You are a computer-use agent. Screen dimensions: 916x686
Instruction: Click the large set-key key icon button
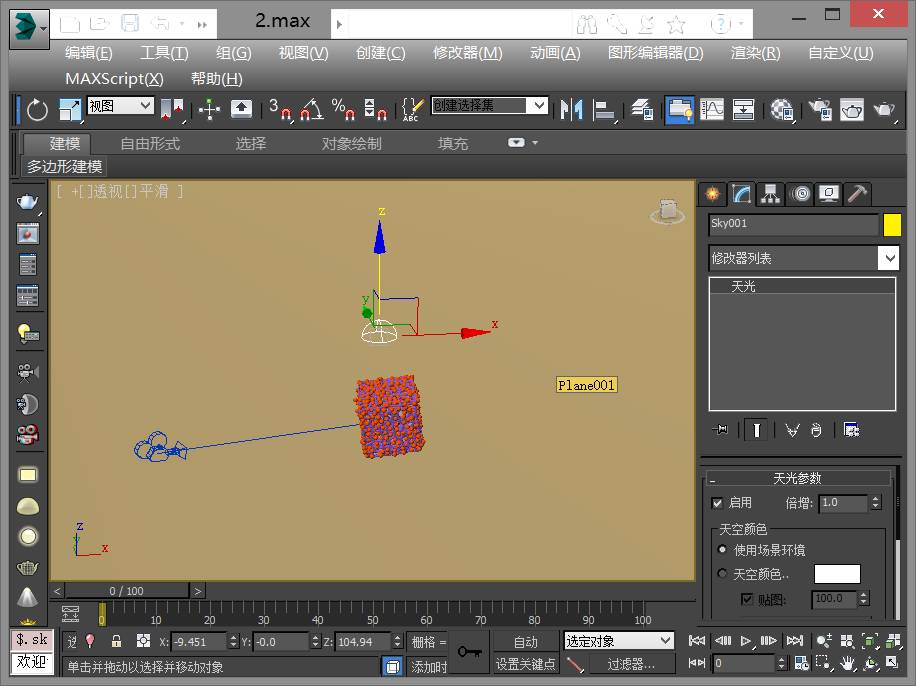coord(470,652)
